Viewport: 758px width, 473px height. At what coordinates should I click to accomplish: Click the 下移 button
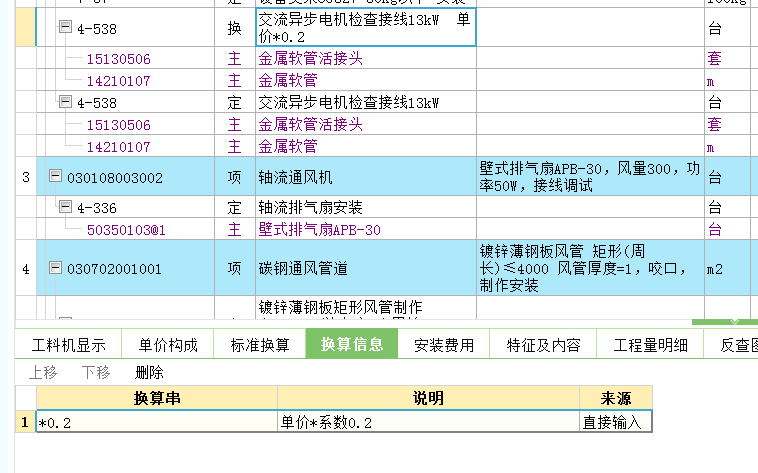point(96,372)
